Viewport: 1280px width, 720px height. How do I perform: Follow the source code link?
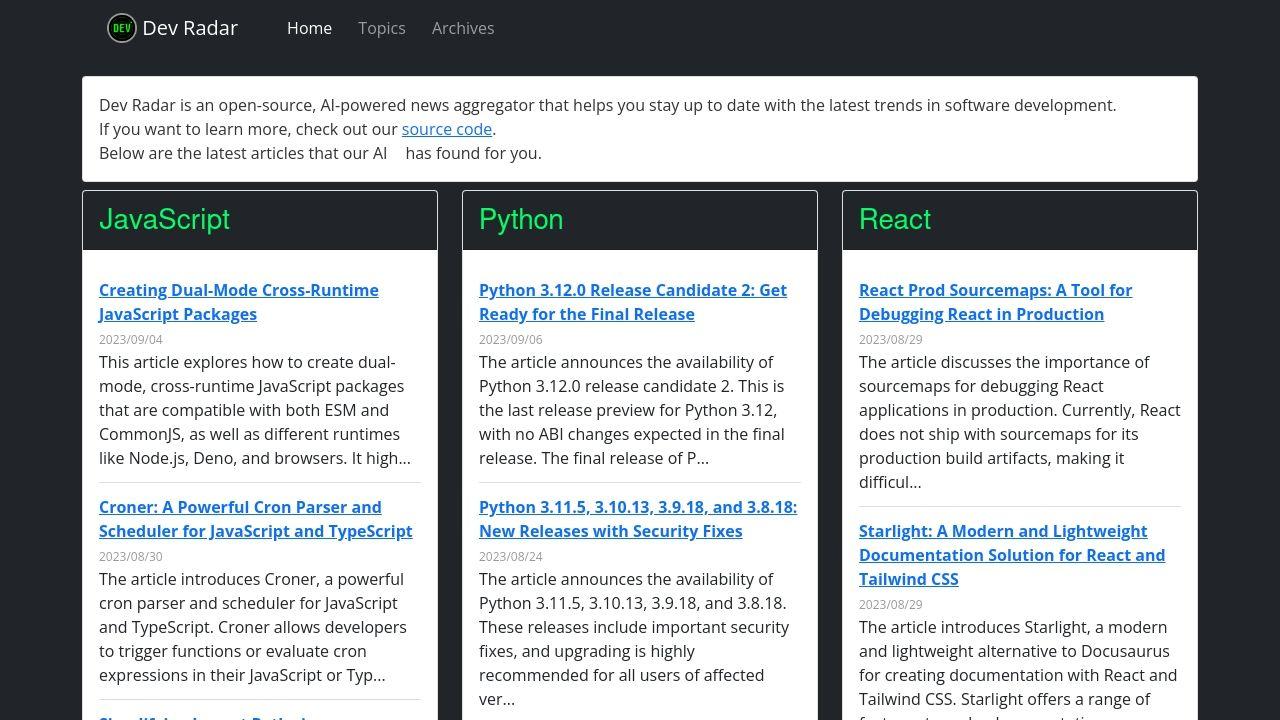point(447,129)
